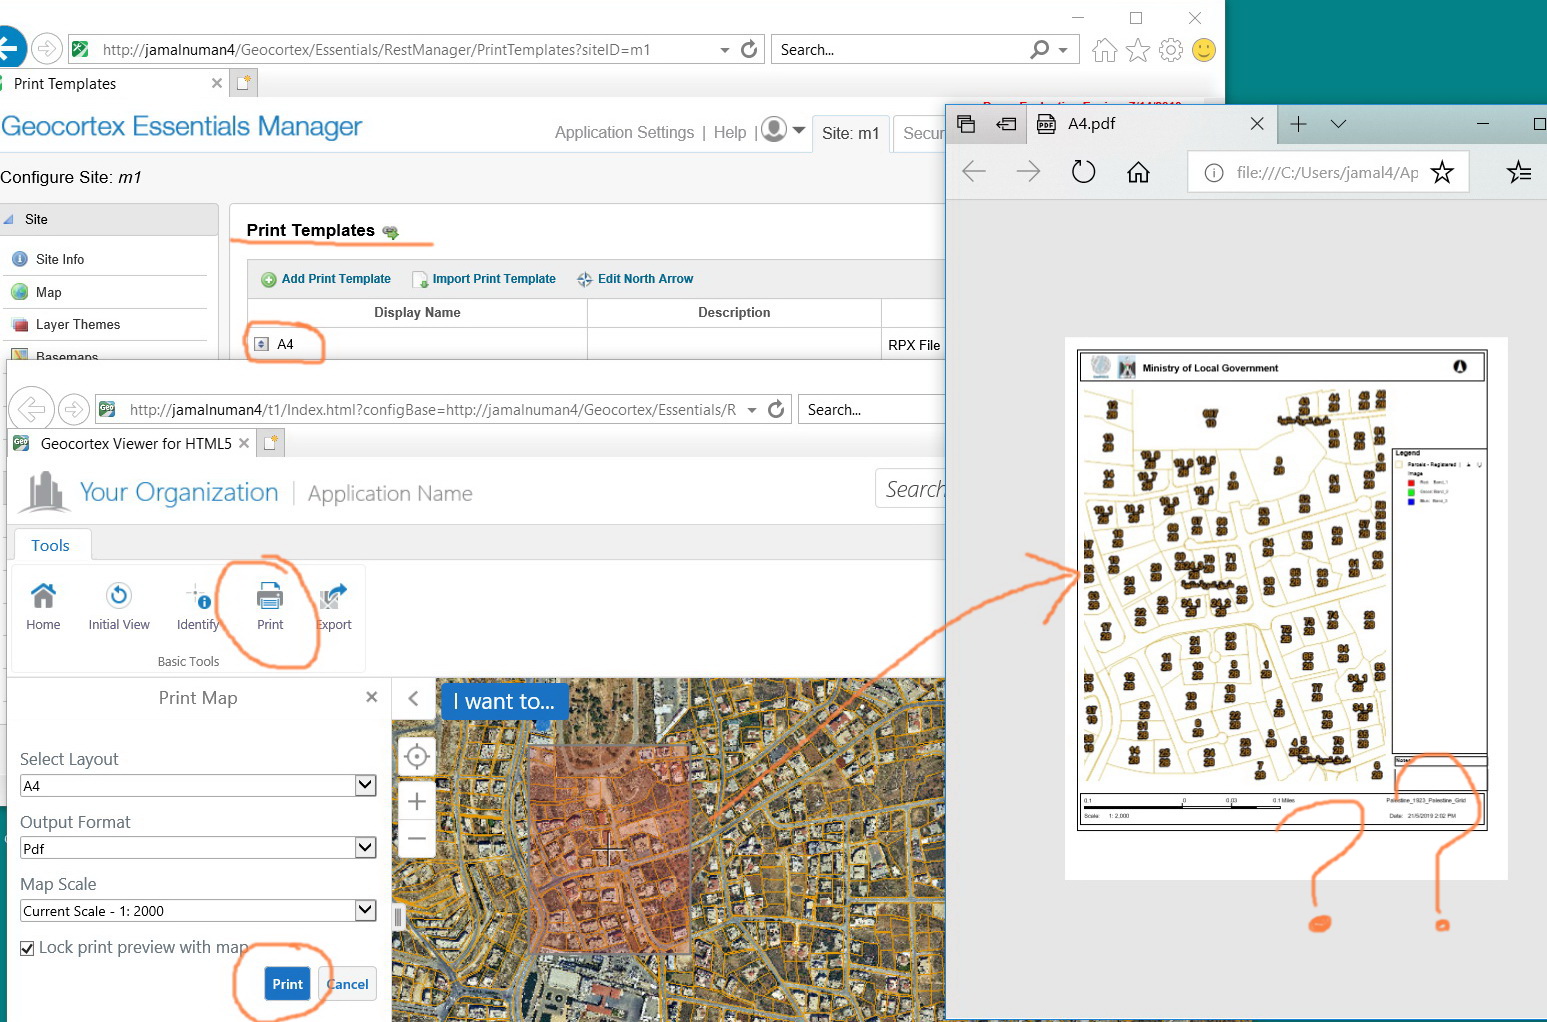Refresh the Print Templates browser page
This screenshot has height=1022, width=1547.
click(x=749, y=49)
